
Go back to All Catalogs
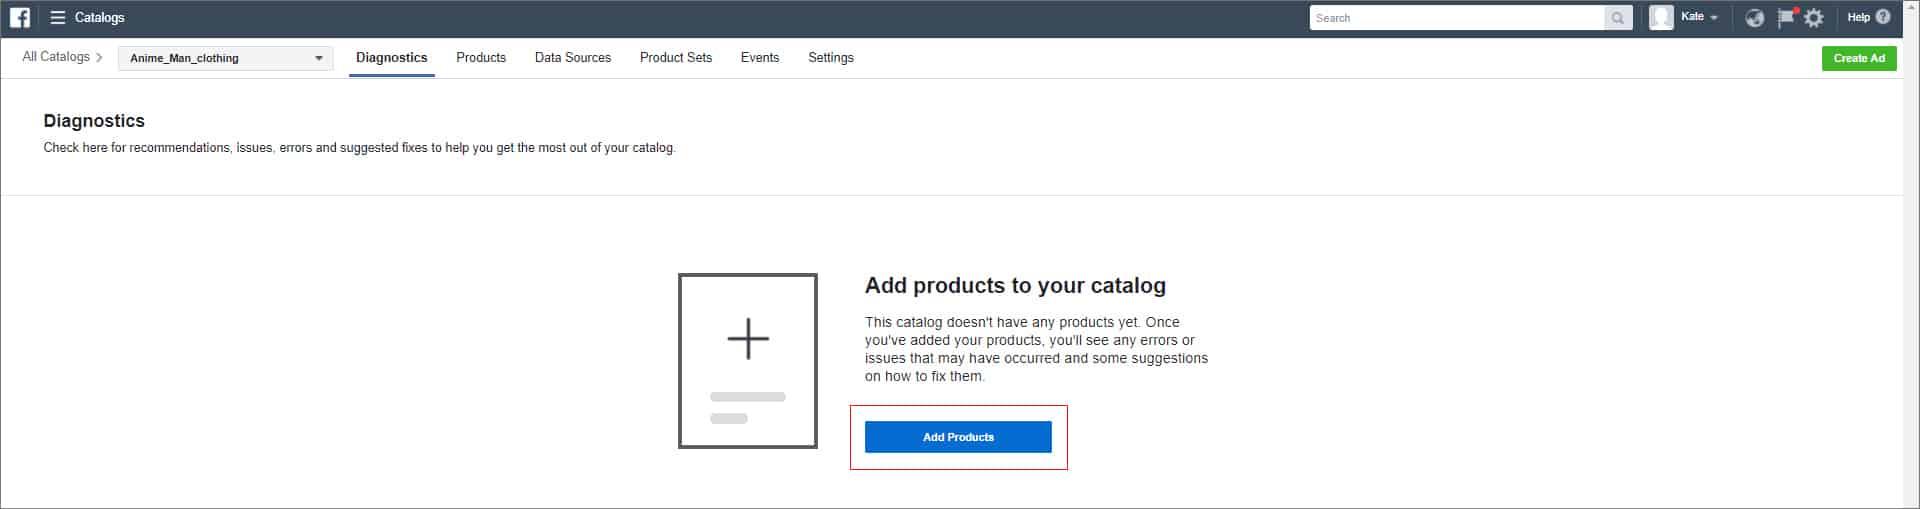coord(56,57)
